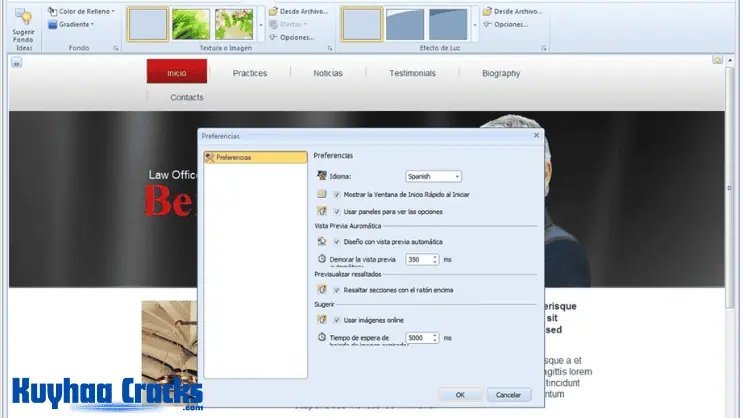Click Desde Archivo in Efecto de Luz
The height and width of the screenshot is (418, 743).
click(511, 11)
